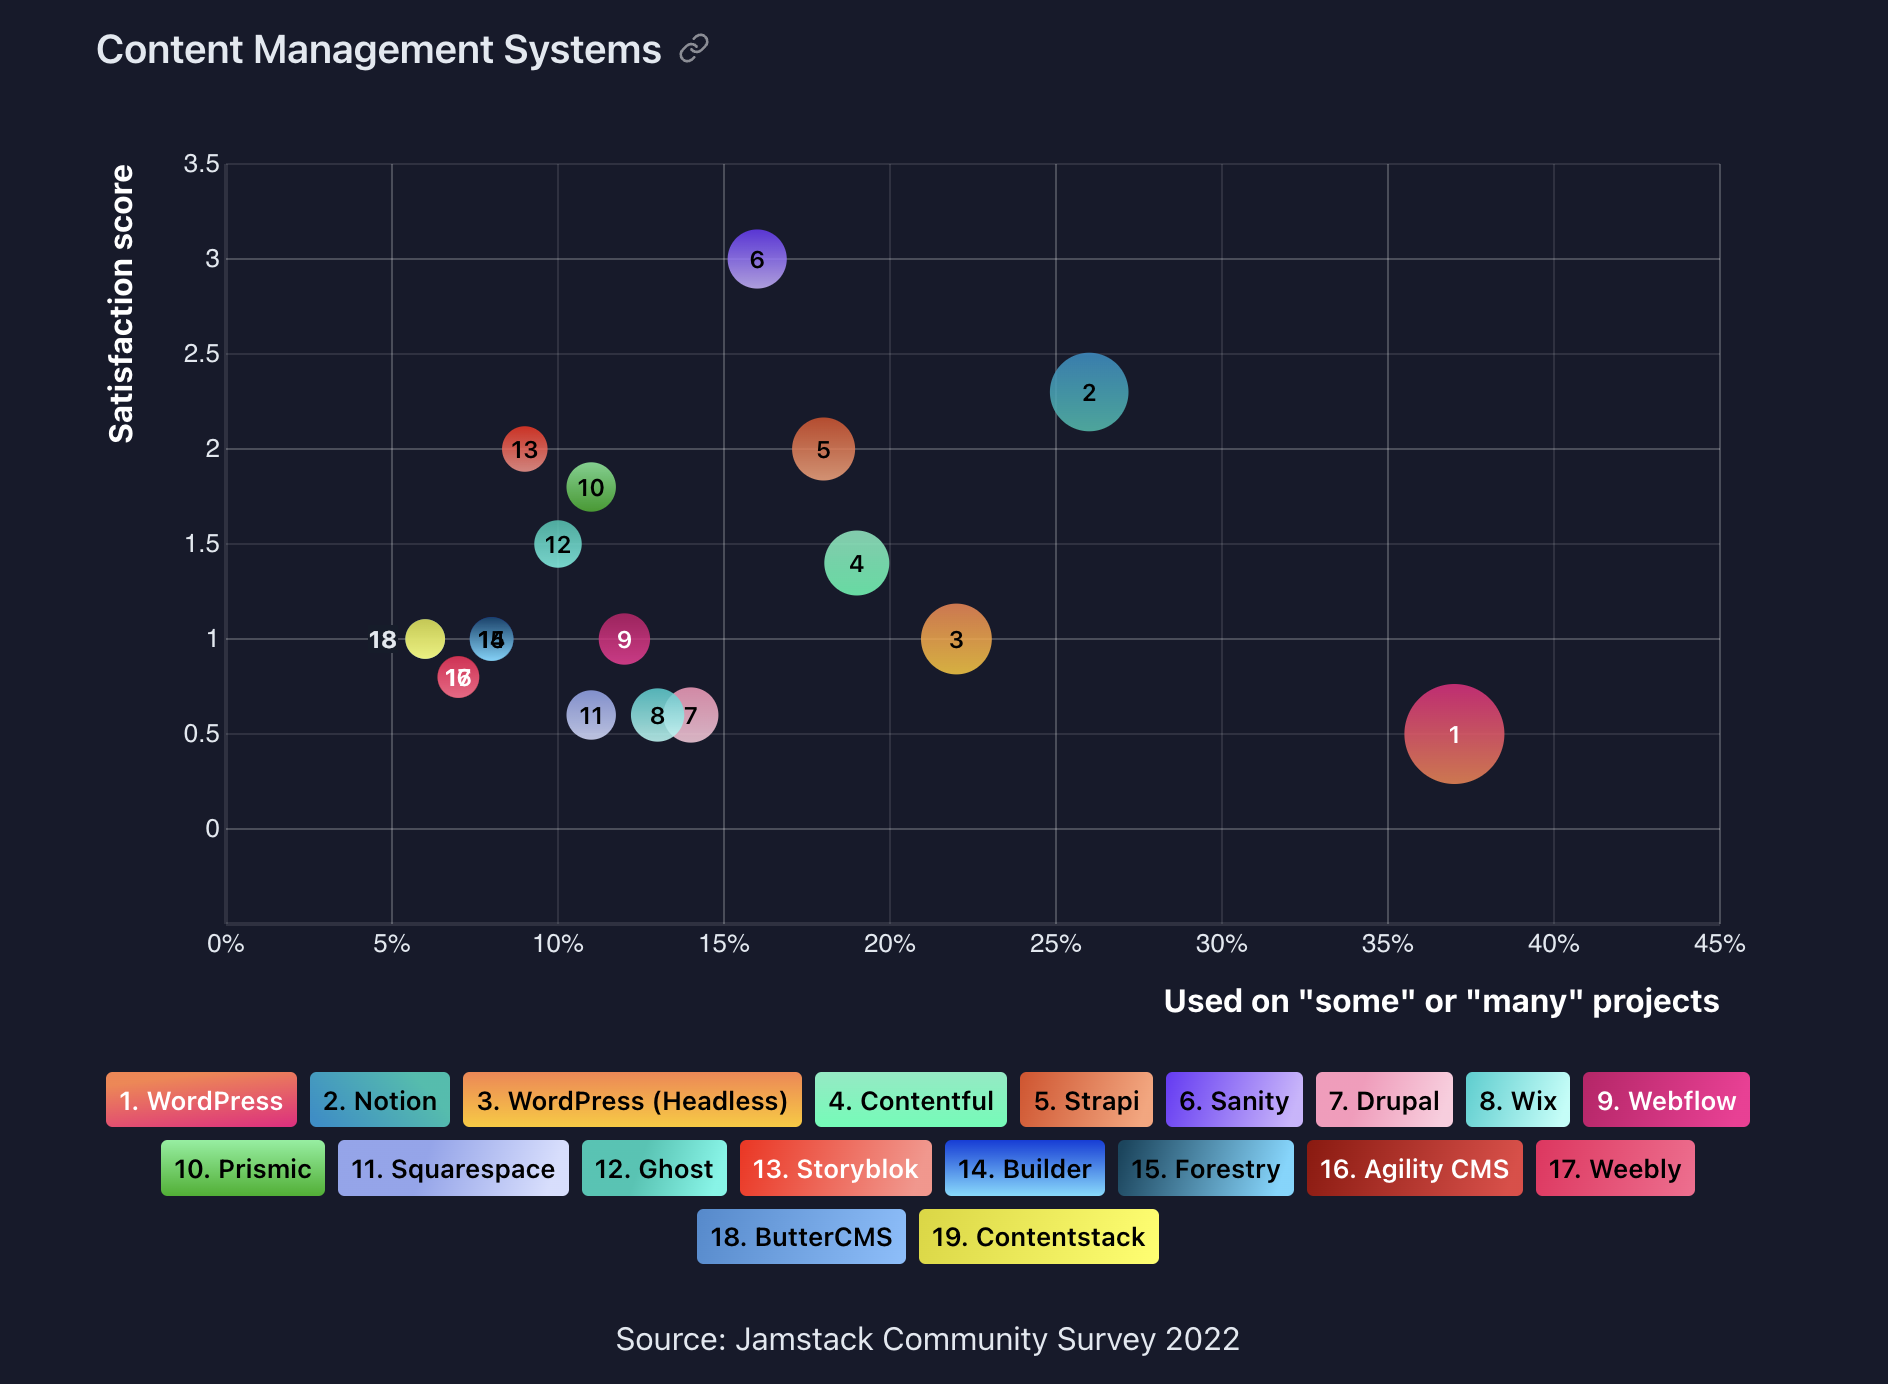
Task: Select bubble 5 Strapi on chart
Action: tap(823, 449)
